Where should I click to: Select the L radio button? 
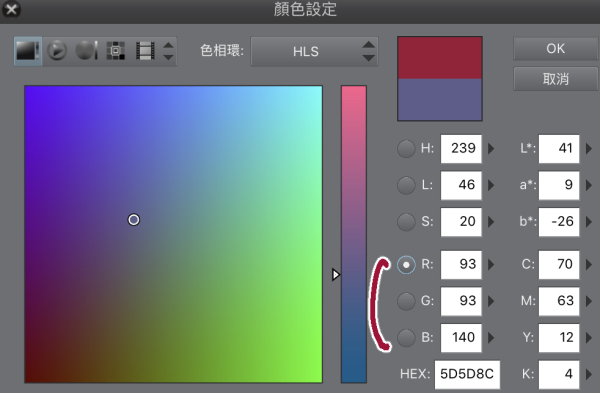coord(406,185)
